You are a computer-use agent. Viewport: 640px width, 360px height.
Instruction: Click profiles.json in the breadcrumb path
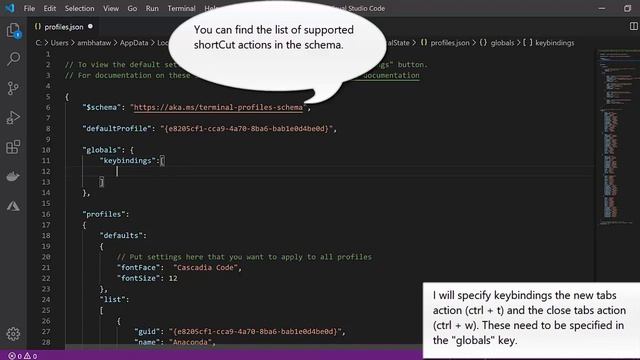pos(450,43)
